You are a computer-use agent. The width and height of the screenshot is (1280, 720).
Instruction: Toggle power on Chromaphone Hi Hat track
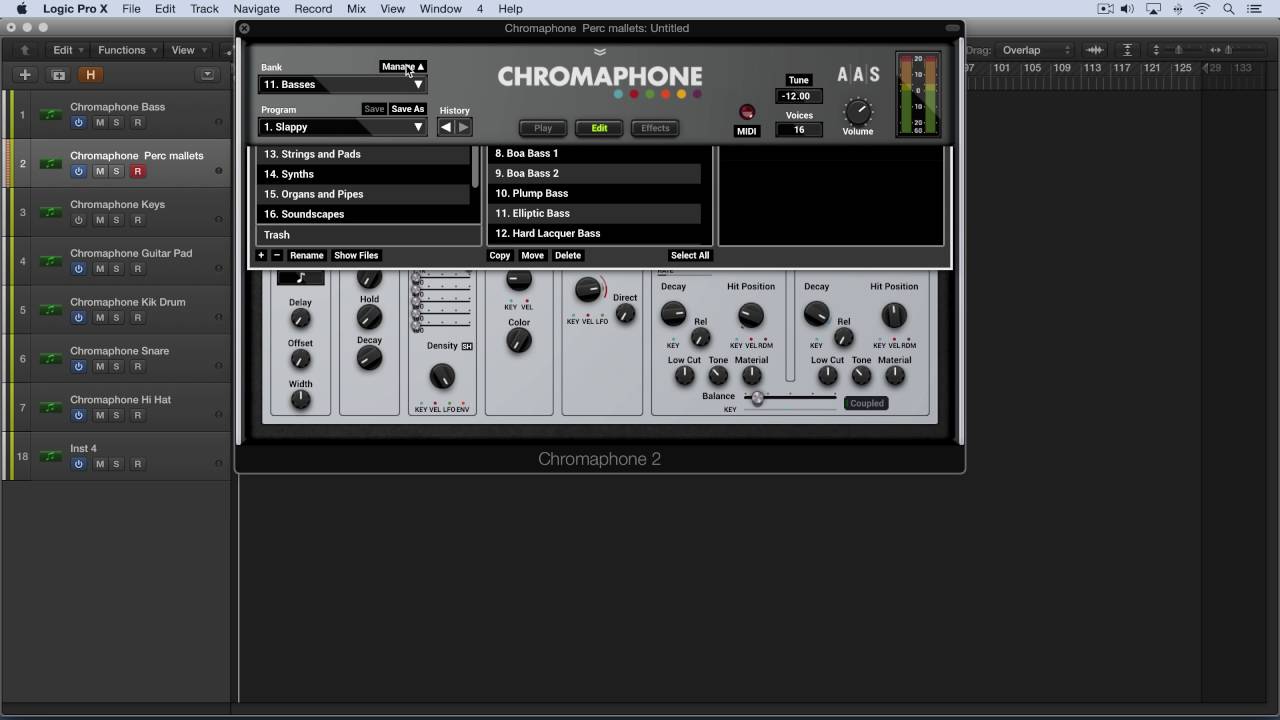pos(78,415)
